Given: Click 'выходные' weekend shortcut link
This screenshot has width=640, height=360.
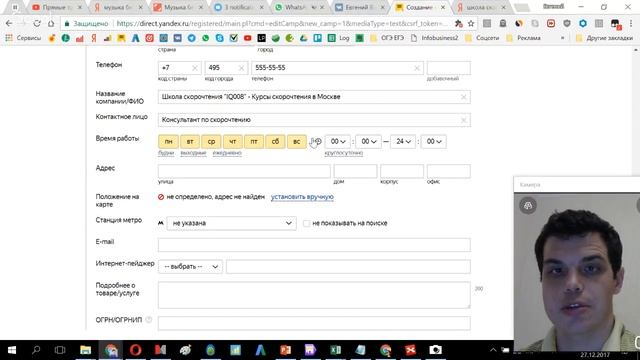Looking at the screenshot, I should coord(193,153).
